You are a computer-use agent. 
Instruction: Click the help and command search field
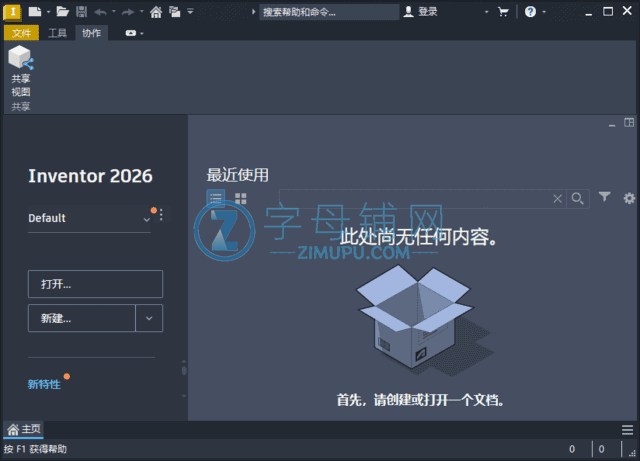pos(329,12)
